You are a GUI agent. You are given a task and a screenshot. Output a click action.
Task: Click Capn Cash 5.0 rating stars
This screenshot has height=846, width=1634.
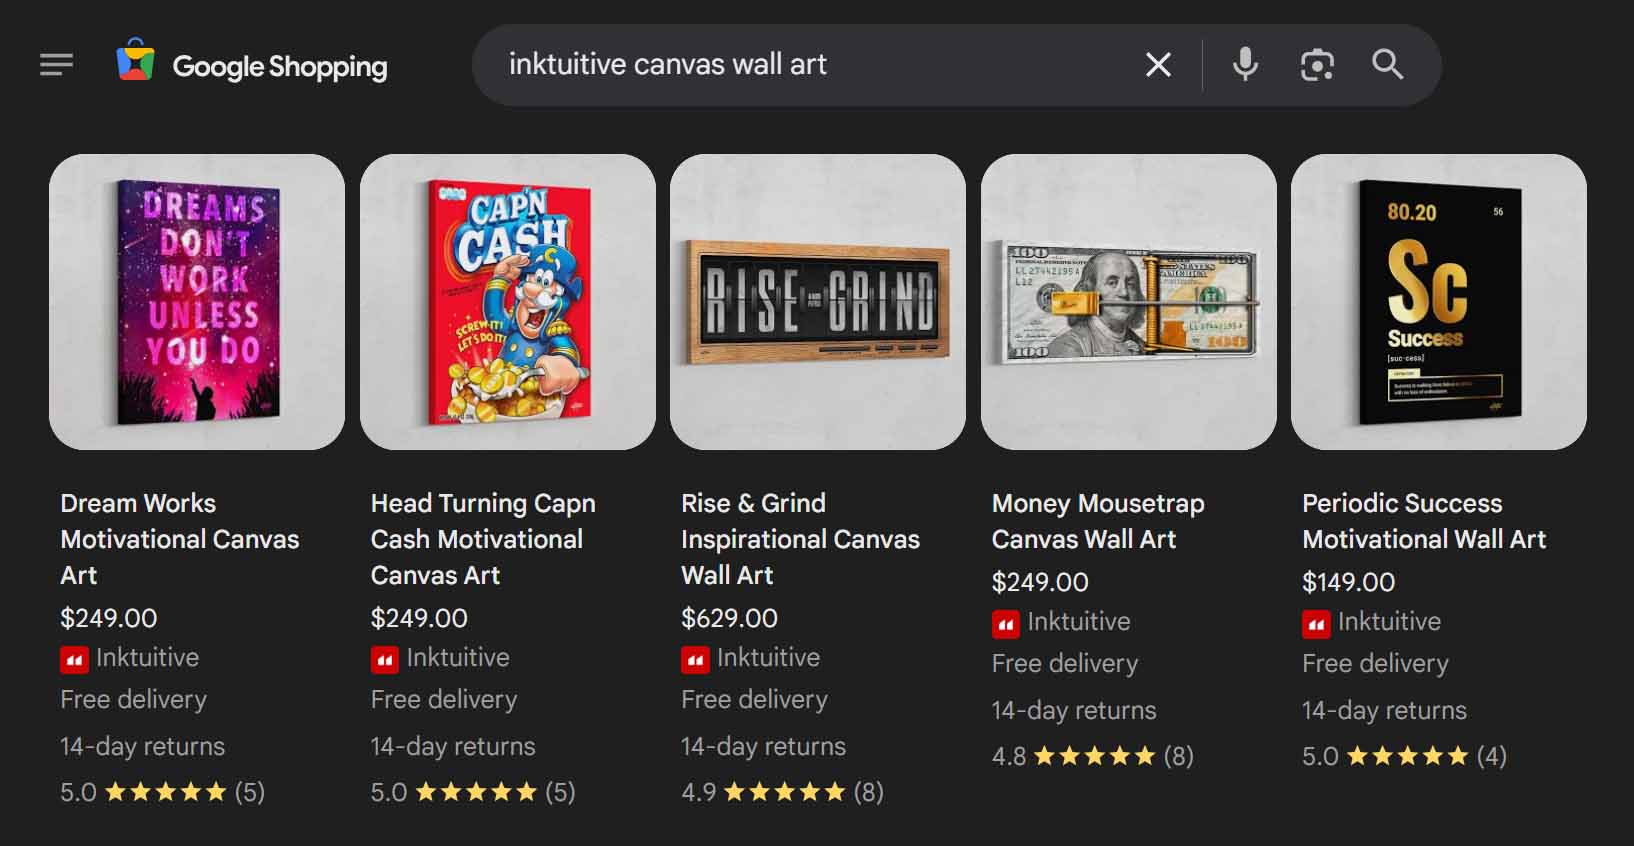tap(476, 792)
